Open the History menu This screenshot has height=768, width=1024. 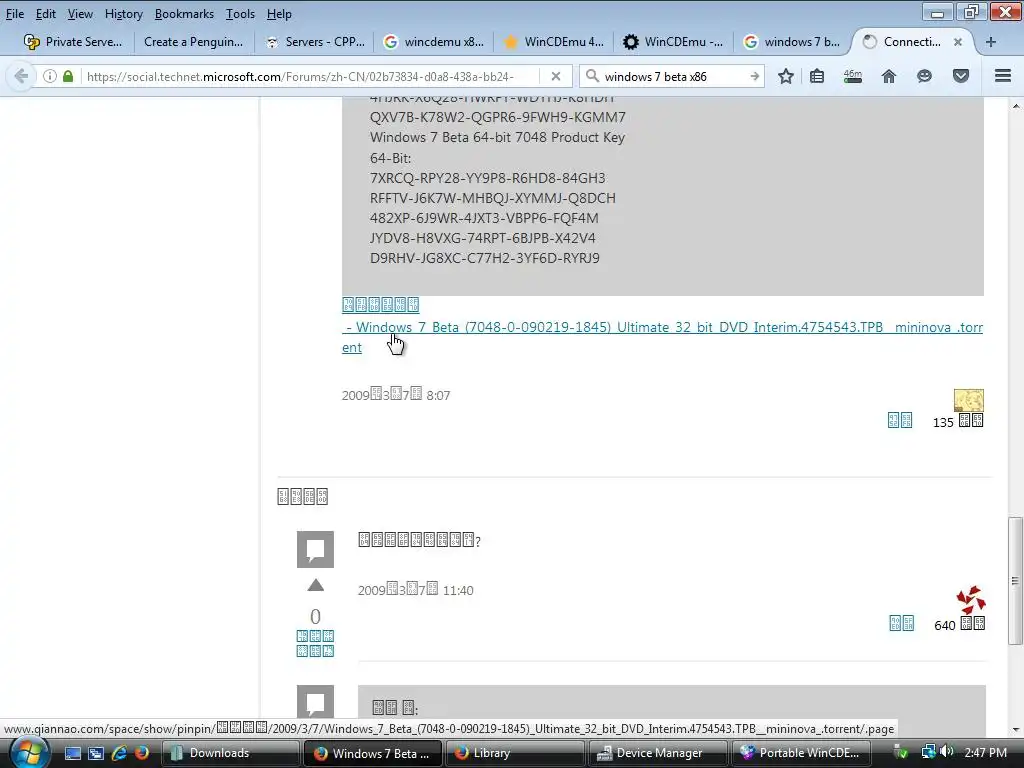point(123,14)
